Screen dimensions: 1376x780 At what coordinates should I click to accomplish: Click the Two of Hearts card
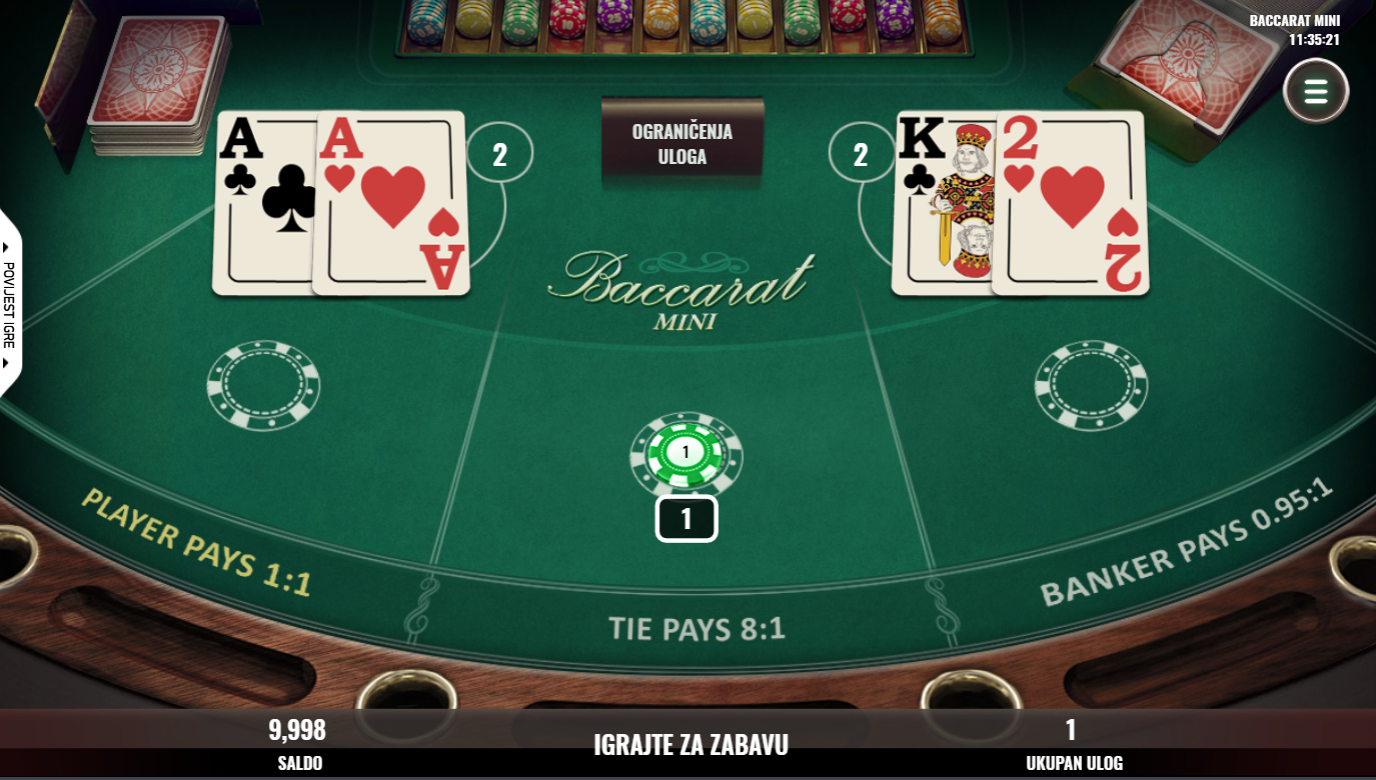[x=1070, y=203]
